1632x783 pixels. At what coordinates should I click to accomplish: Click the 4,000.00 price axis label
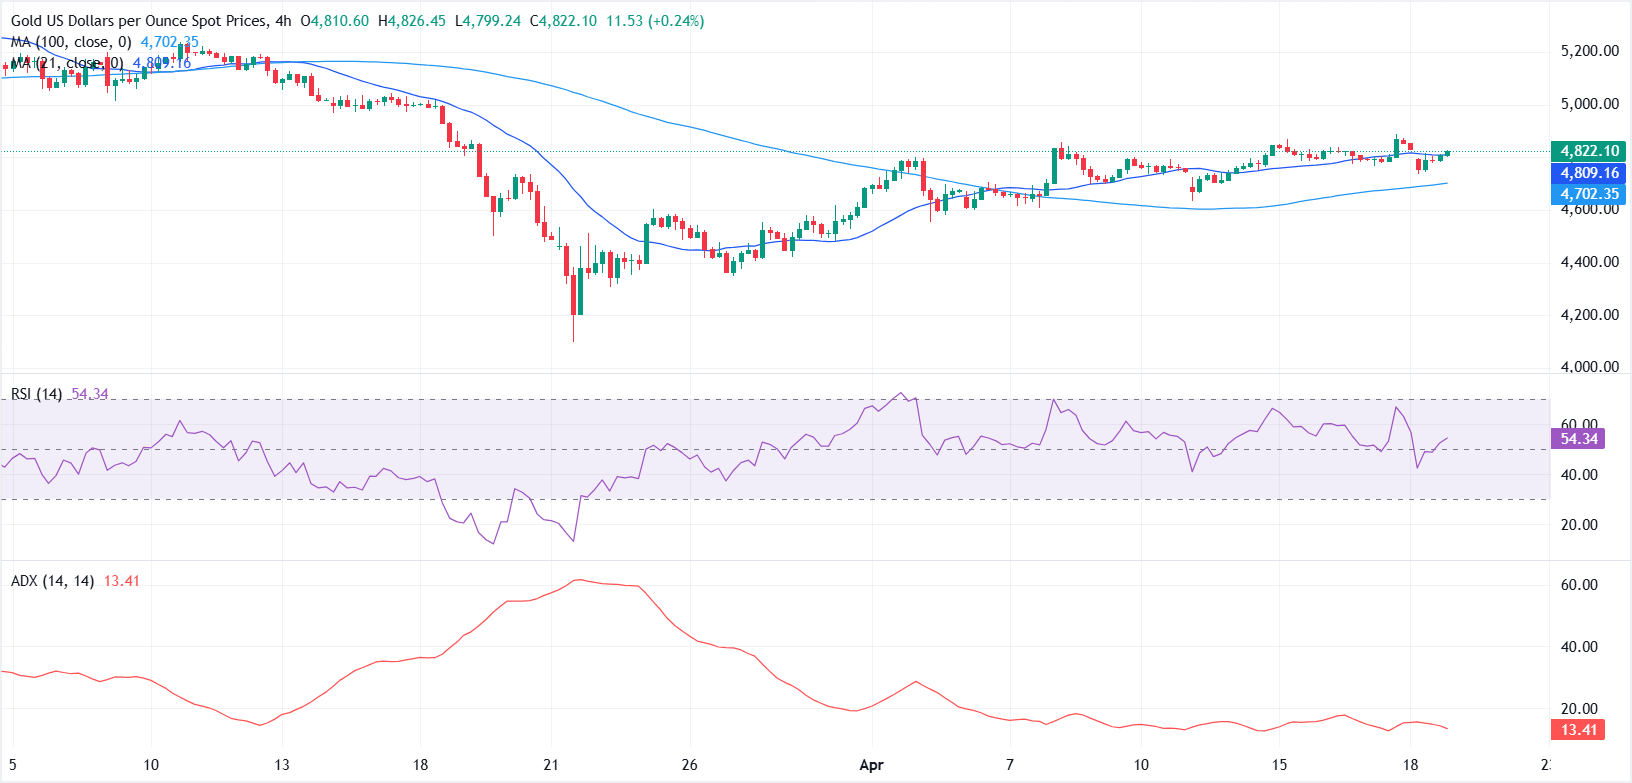[x=1589, y=367]
